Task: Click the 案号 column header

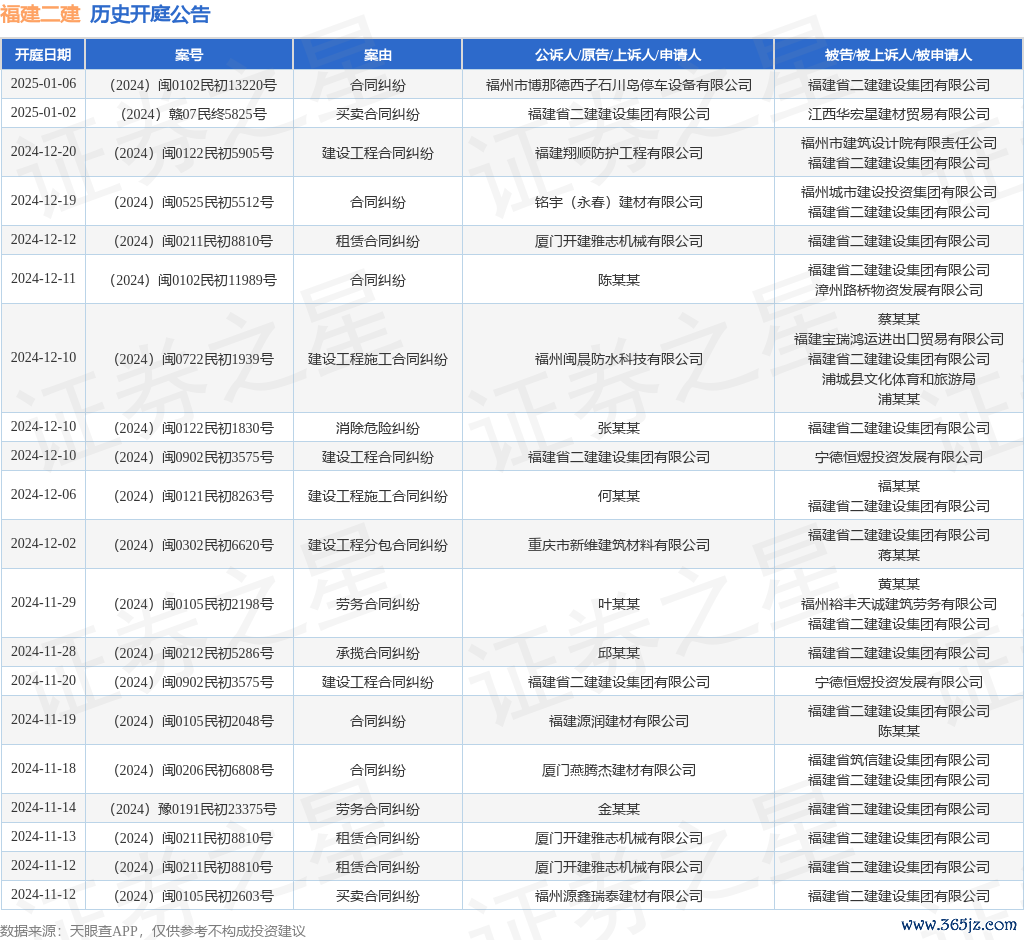Action: [189, 55]
